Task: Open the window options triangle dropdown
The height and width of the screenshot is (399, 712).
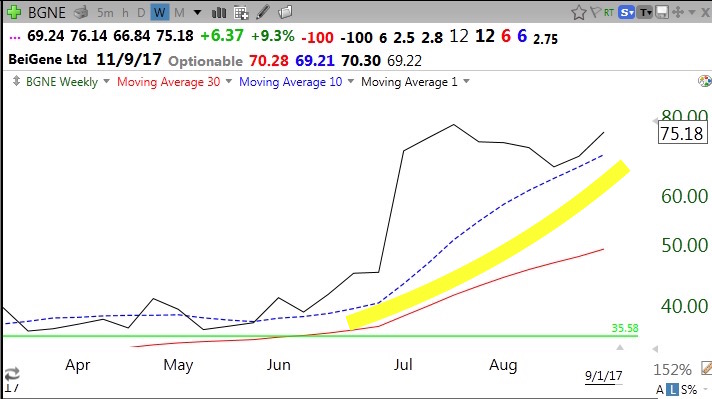Action: click(x=692, y=13)
